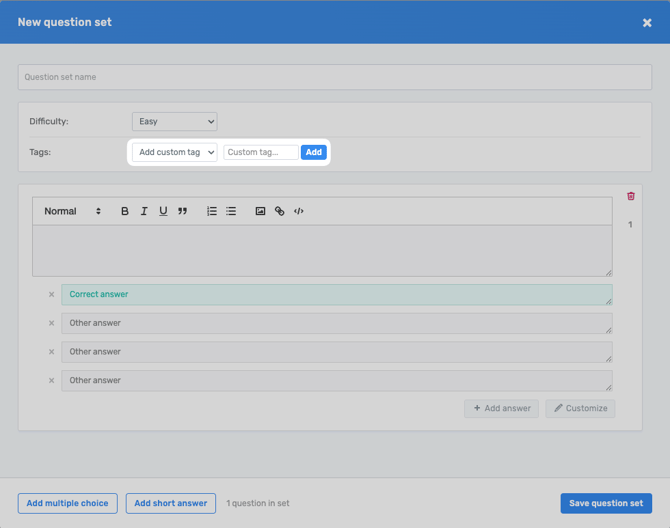Remove the Correct answer row
Screen dimensions: 670x528
[x=52, y=295]
